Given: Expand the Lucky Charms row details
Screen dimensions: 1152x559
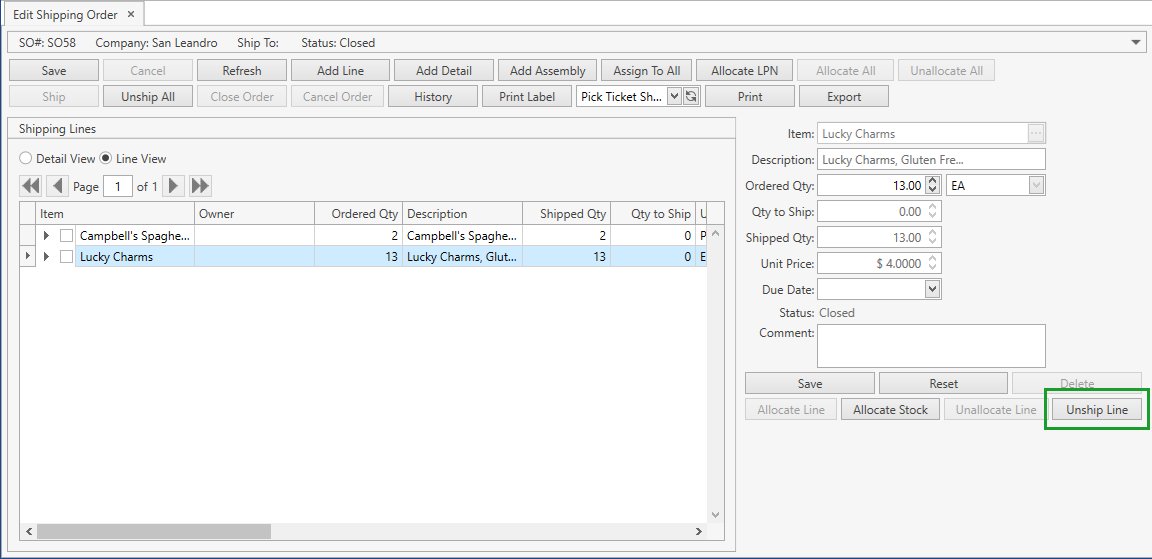Looking at the screenshot, I should pyautogui.click(x=46, y=257).
